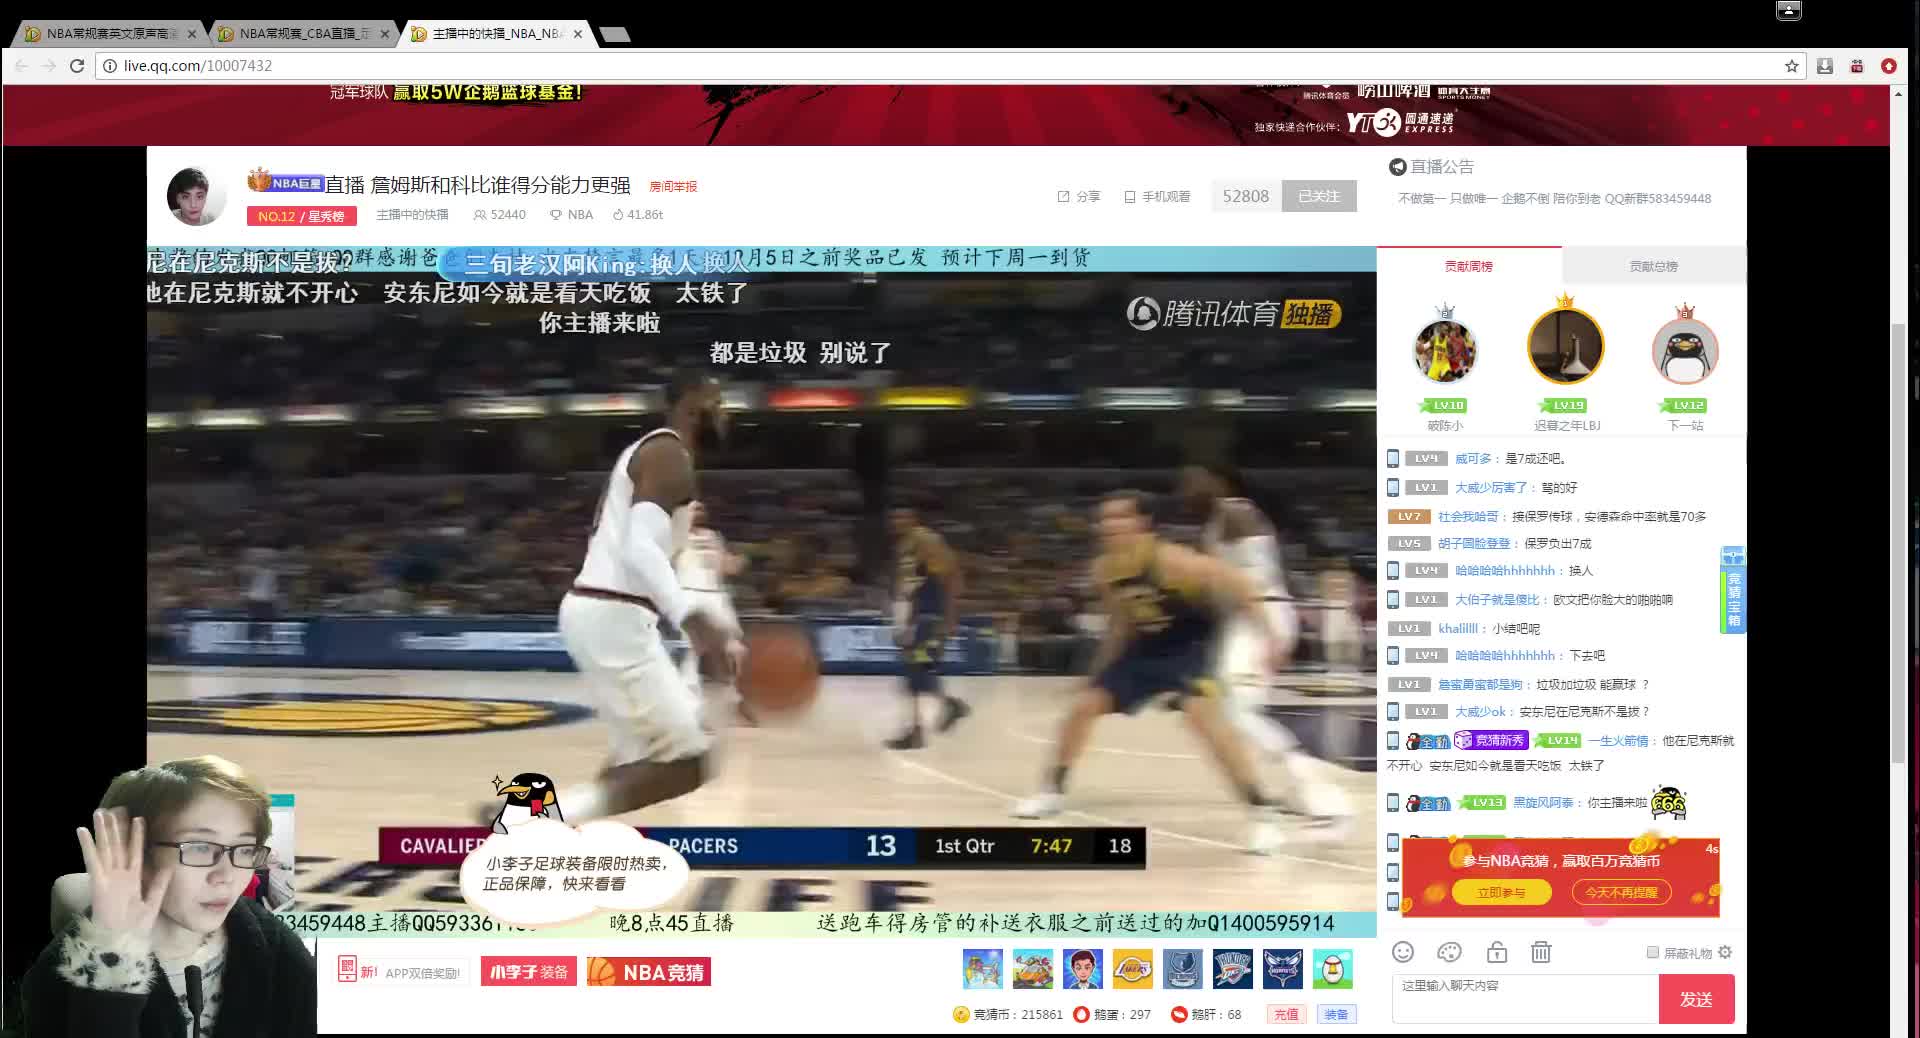1920x1038 pixels.
Task: Click the chat scroll lock icon
Action: 1496,952
